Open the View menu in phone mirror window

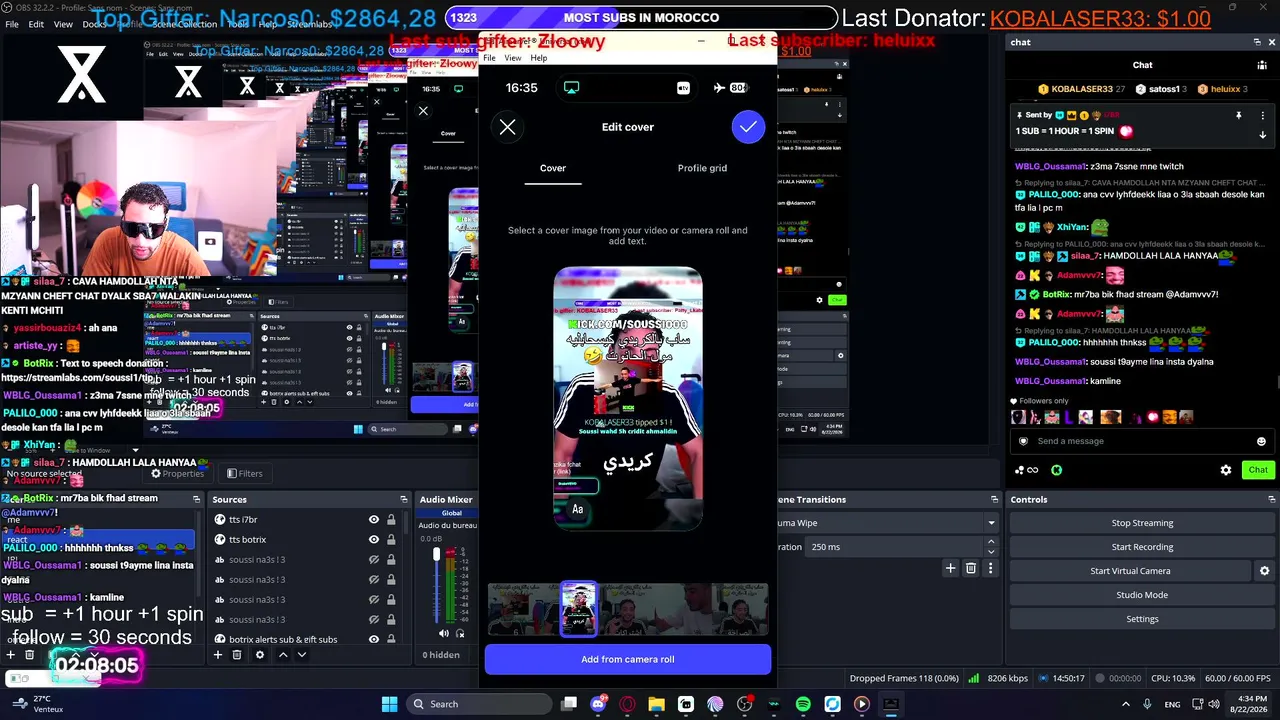pos(513,58)
